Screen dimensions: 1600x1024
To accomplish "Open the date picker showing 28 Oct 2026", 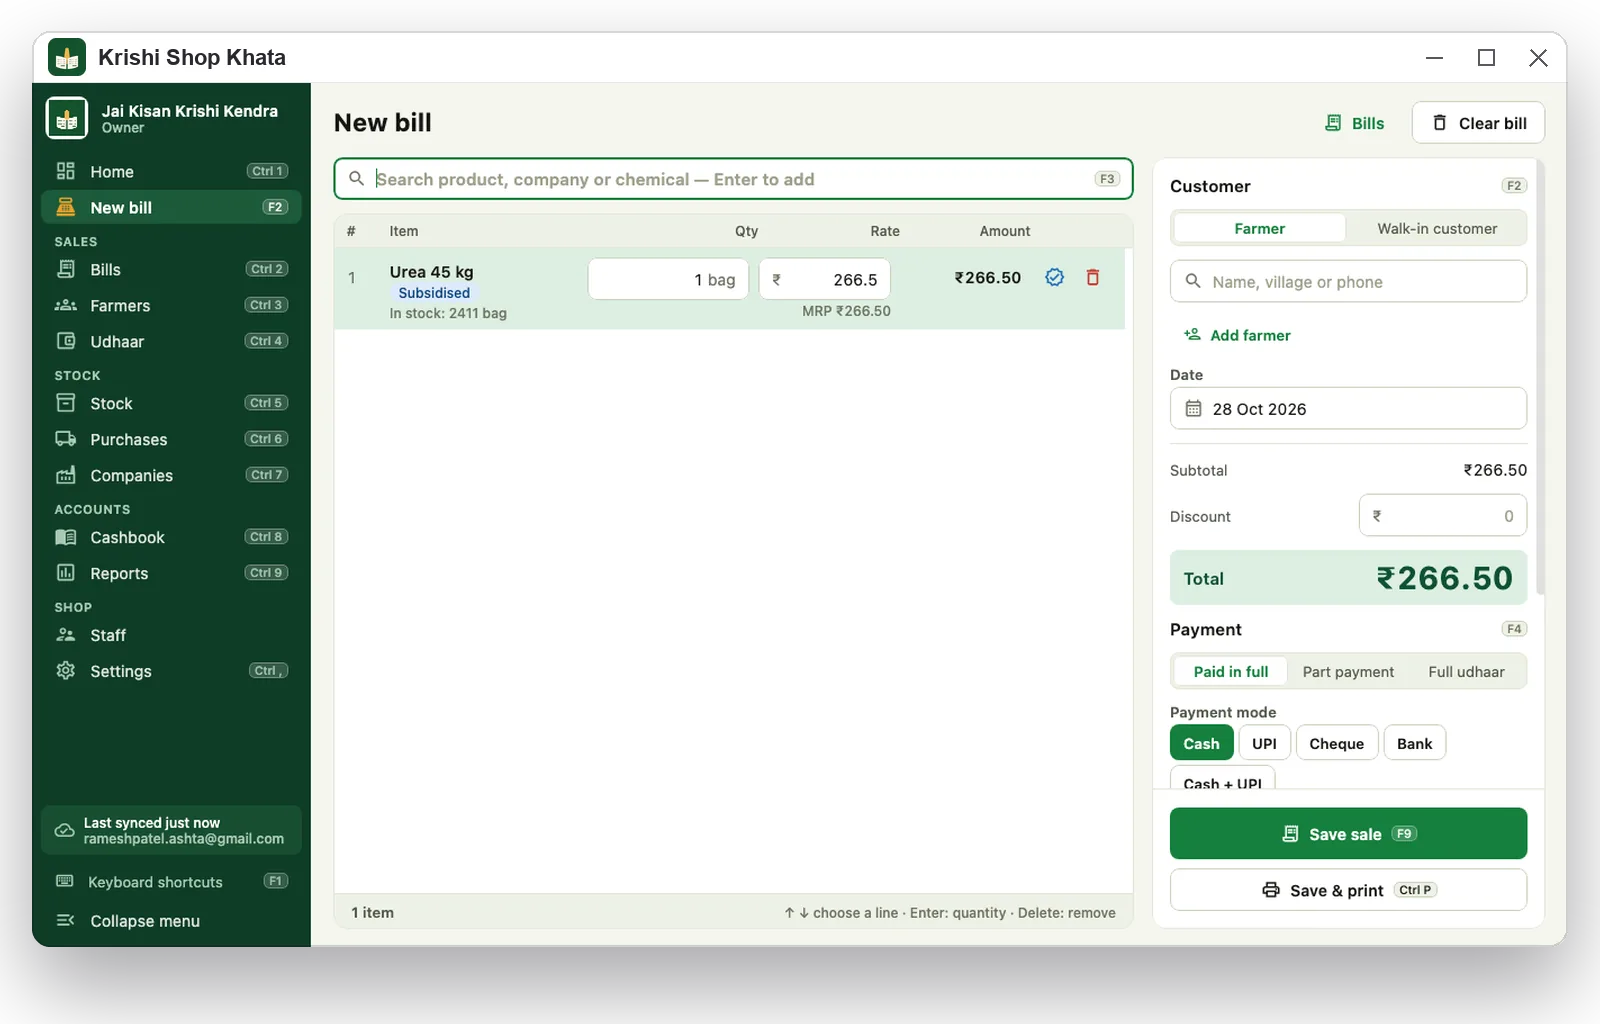I will (1348, 409).
